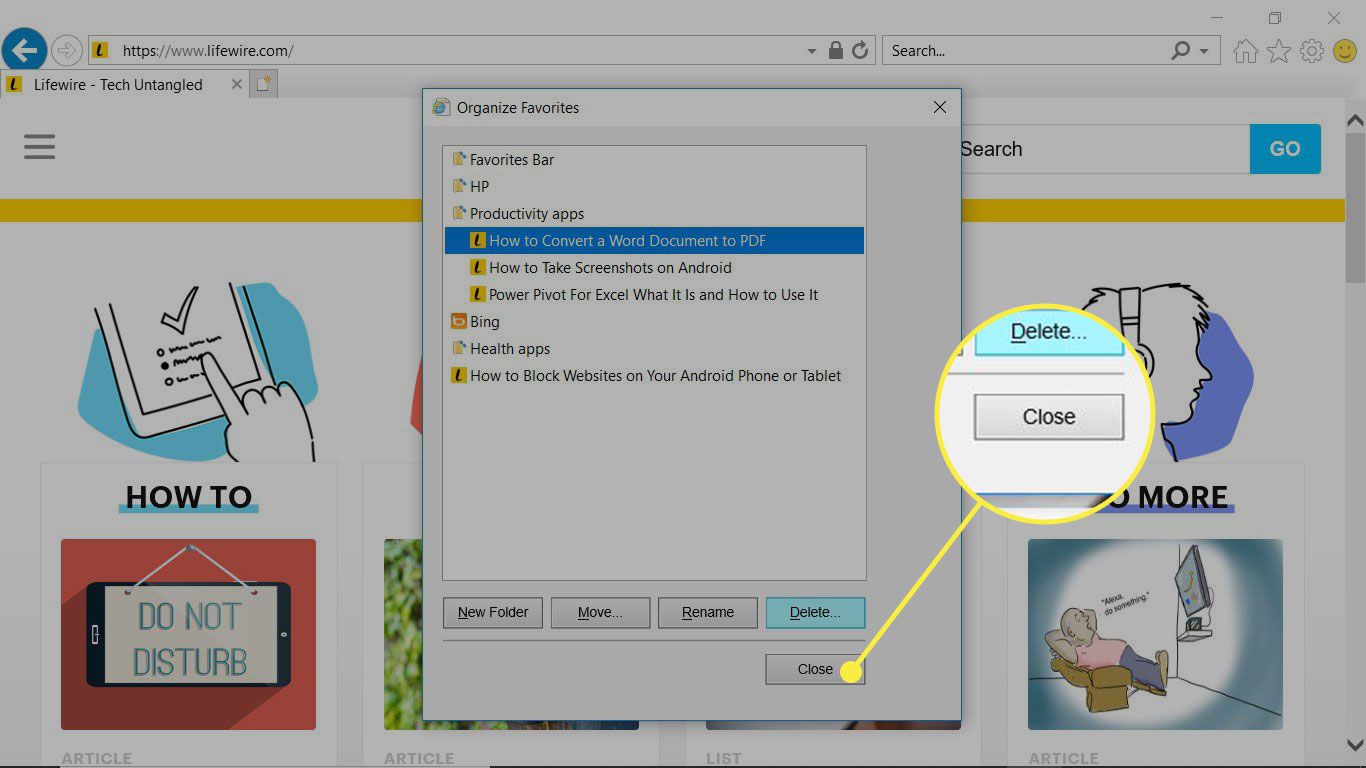Click the Lifewire page Search field
Image resolution: width=1366 pixels, height=768 pixels.
(1104, 149)
